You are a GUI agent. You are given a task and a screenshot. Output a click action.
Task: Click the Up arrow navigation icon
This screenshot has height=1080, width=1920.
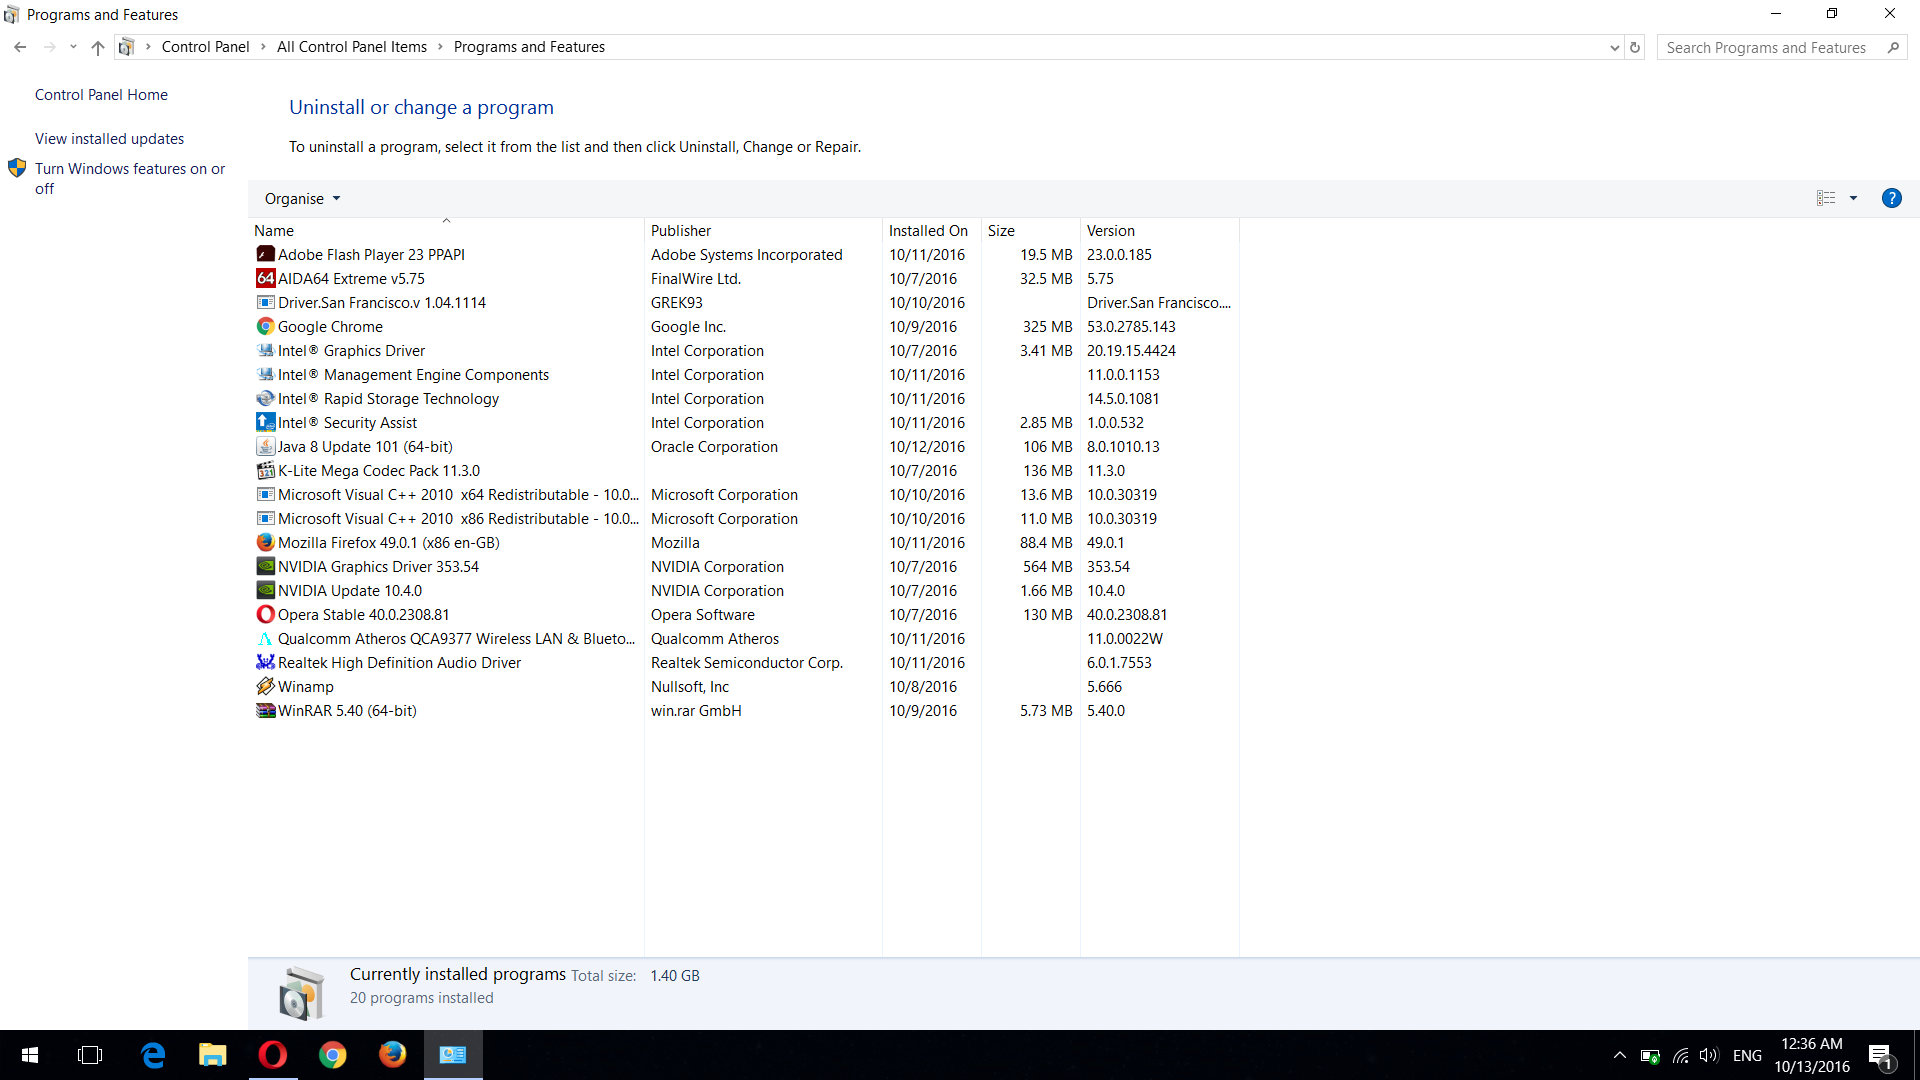(x=97, y=47)
